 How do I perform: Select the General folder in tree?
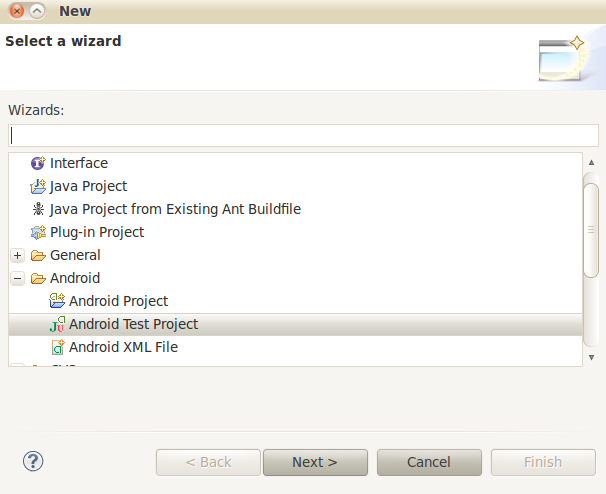pos(75,255)
